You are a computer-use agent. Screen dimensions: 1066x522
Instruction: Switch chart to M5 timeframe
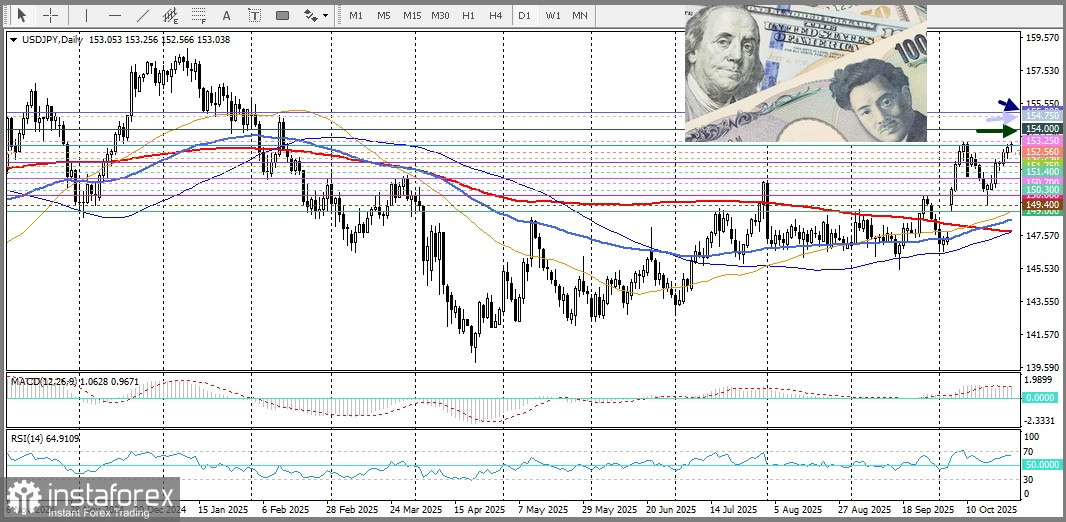(x=383, y=15)
